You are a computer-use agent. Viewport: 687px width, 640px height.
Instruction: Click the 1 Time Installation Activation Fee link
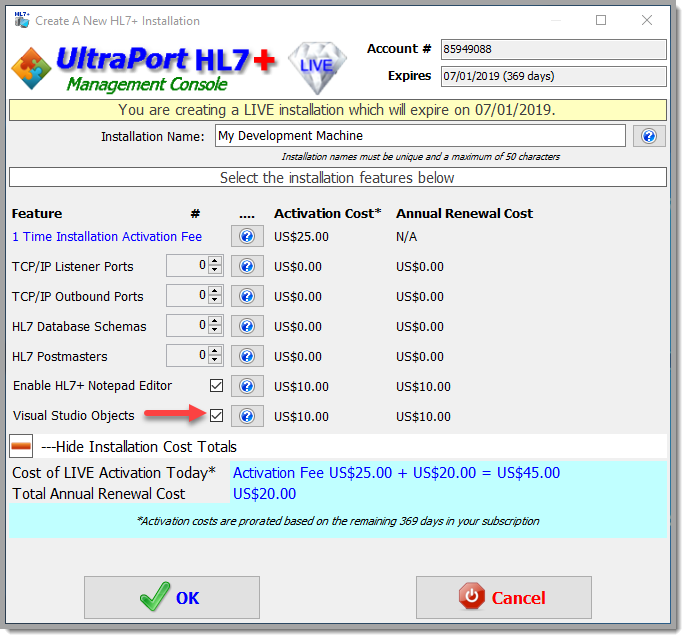pyautogui.click(x=107, y=237)
